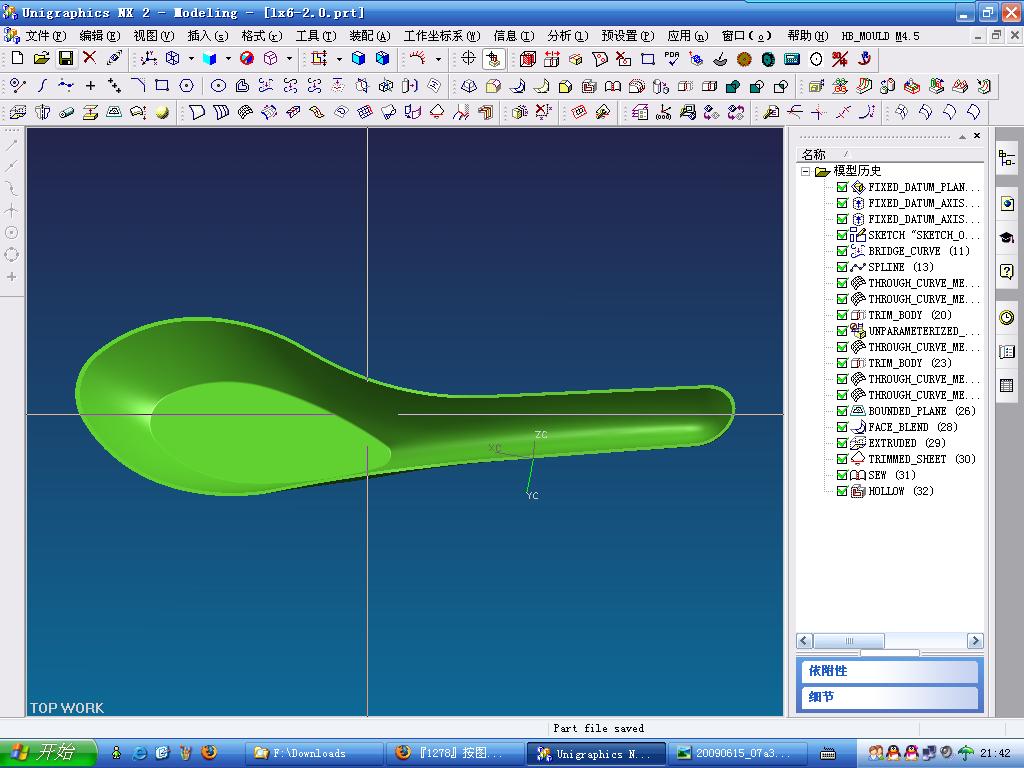The width and height of the screenshot is (1024, 768).
Task: Click navigator scrollbar right arrow
Action: click(x=975, y=641)
